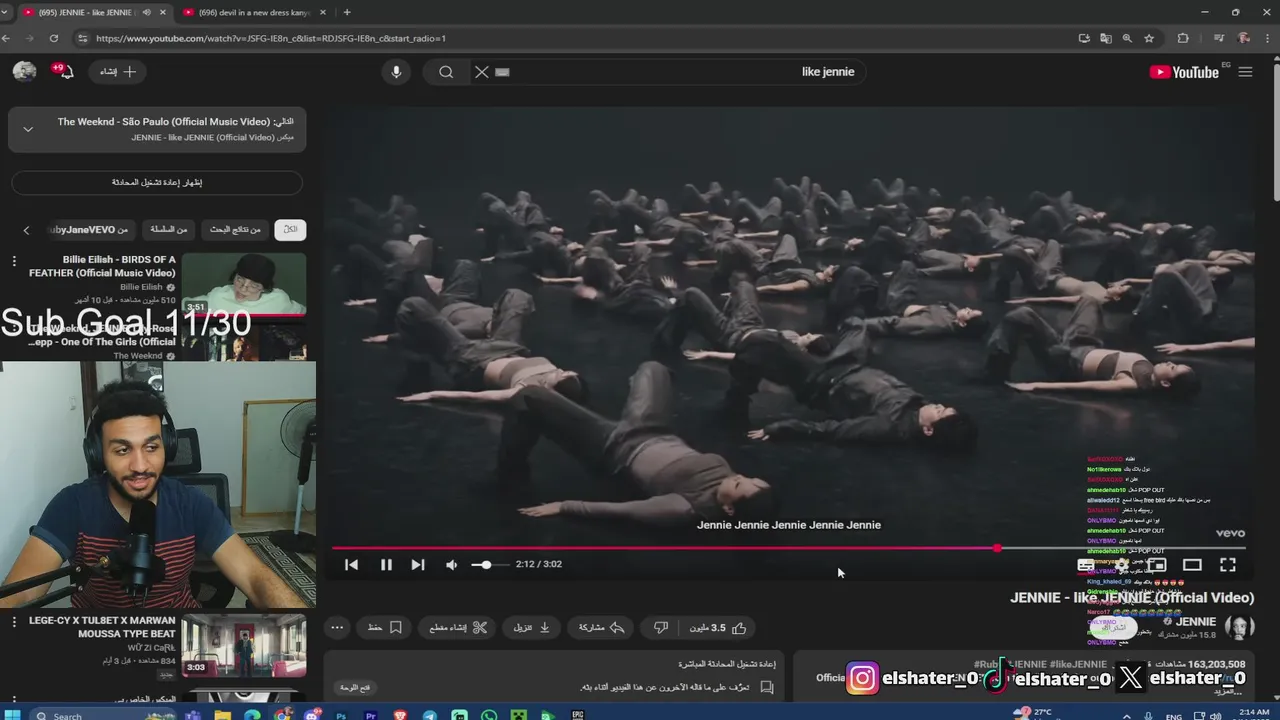1280x720 pixels.
Task: Download the video with download button
Action: 532,628
